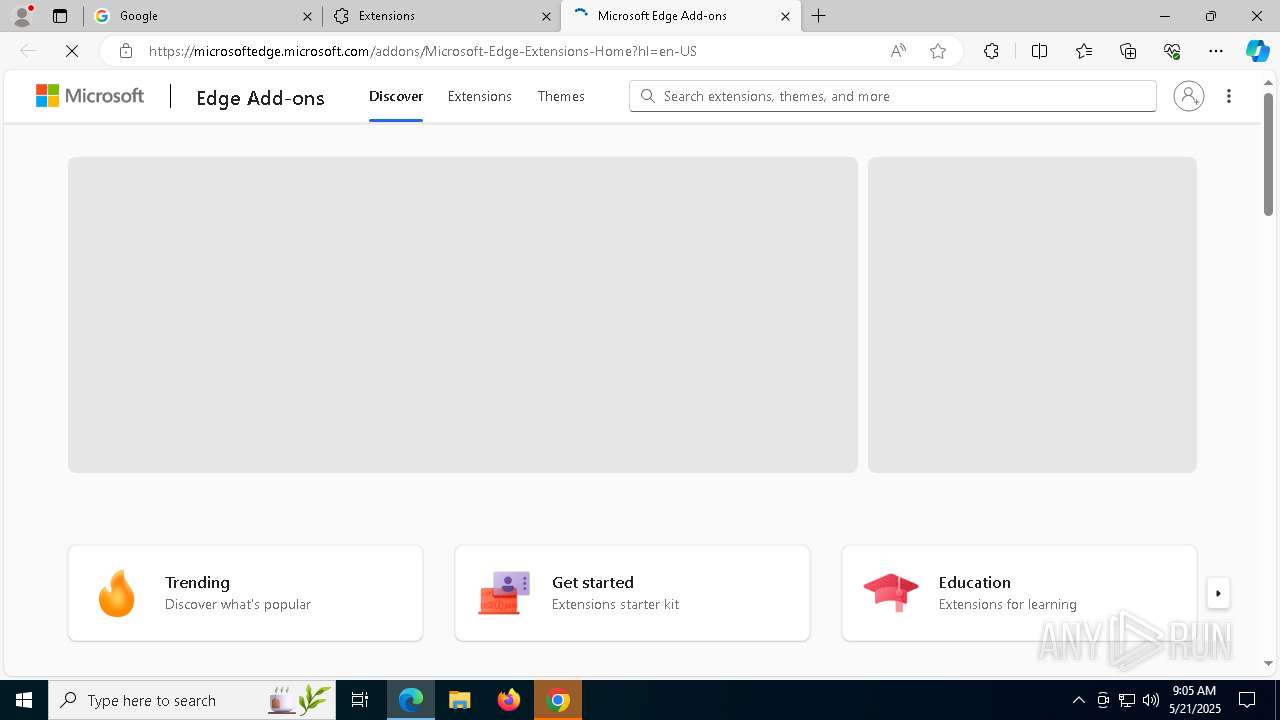Open a new browser tab
The height and width of the screenshot is (720, 1280).
tap(818, 16)
